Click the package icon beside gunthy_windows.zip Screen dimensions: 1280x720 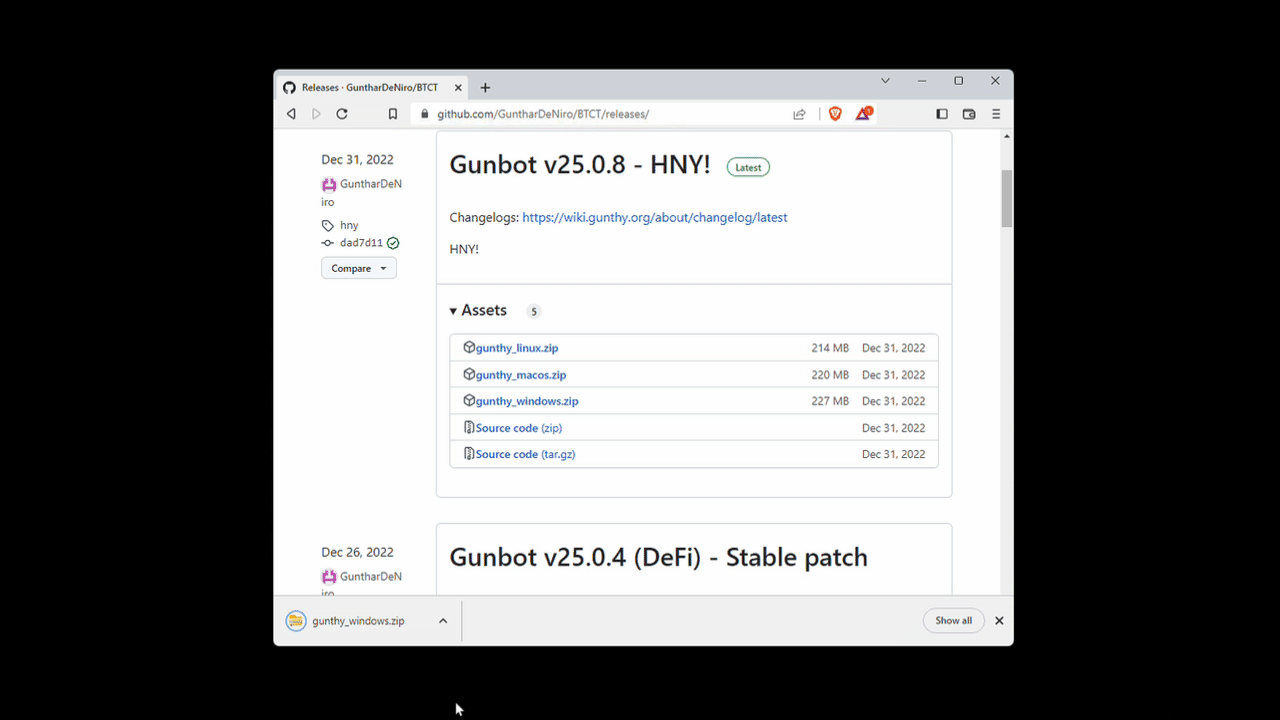[469, 401]
